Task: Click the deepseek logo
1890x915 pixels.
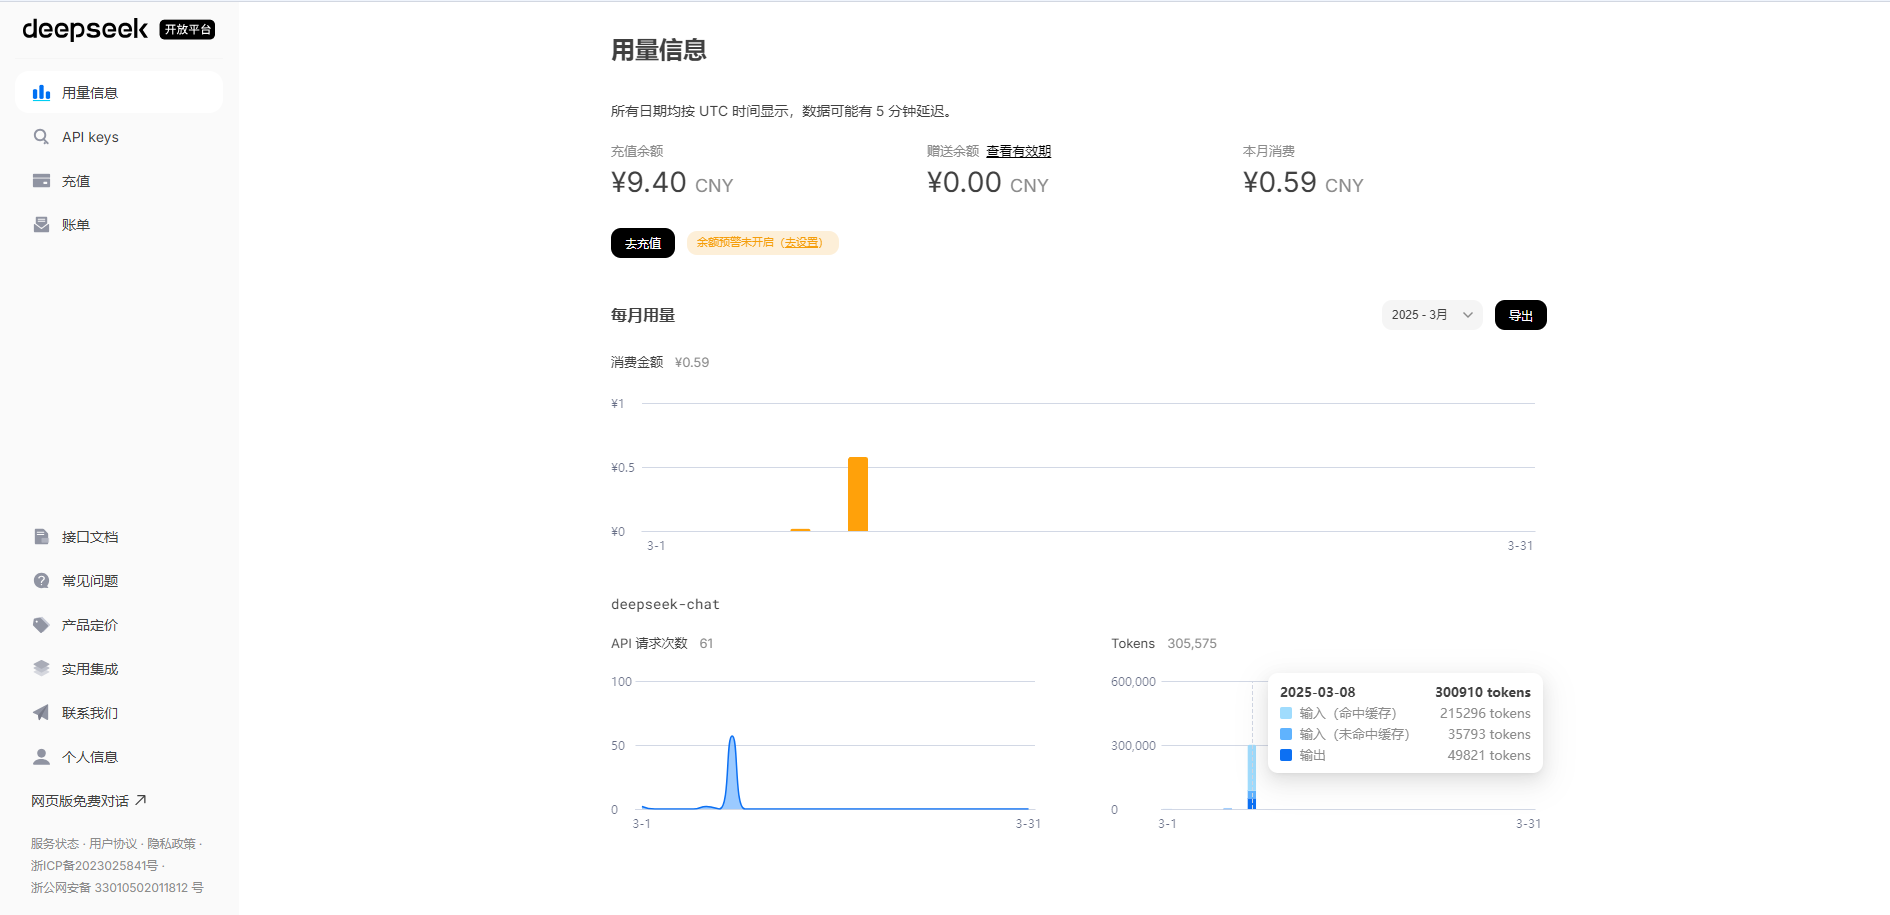Action: (85, 30)
